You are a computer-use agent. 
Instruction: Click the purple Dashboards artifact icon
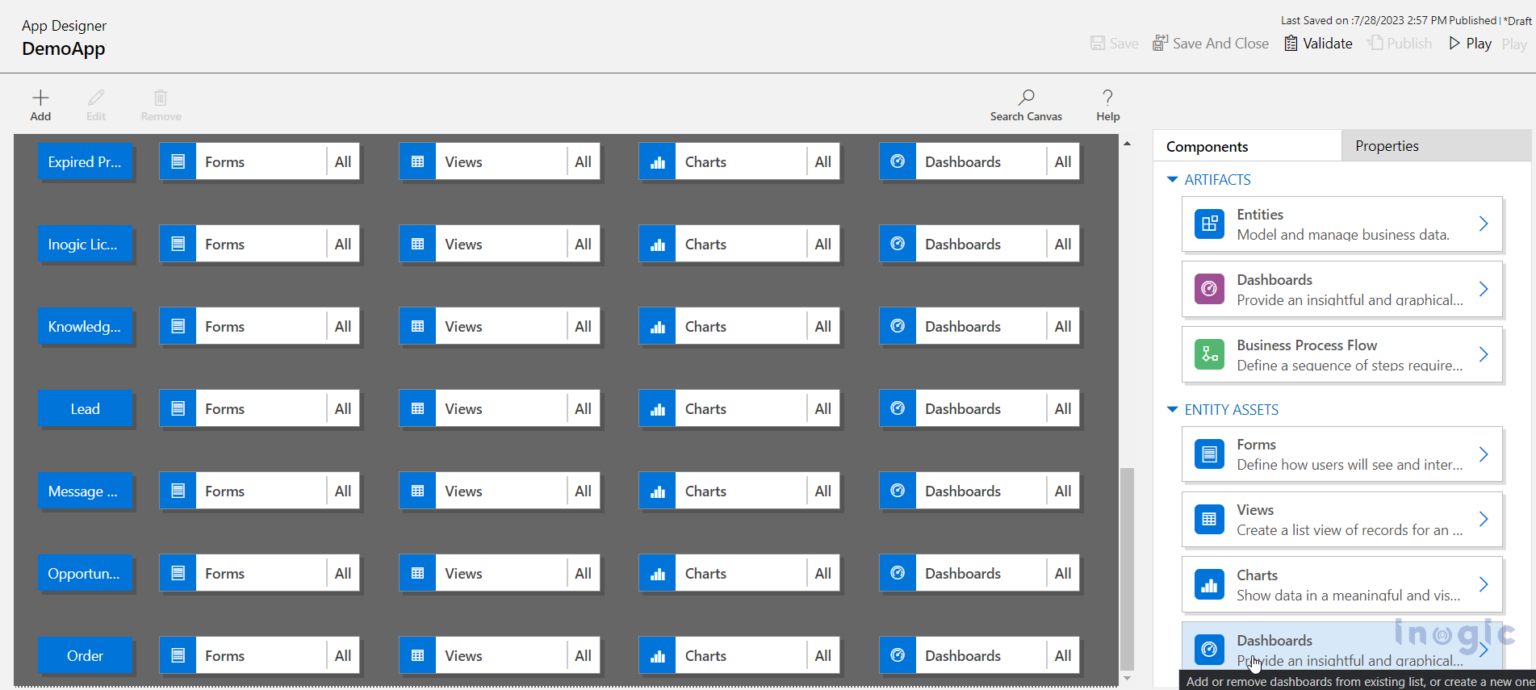pyautogui.click(x=1209, y=289)
